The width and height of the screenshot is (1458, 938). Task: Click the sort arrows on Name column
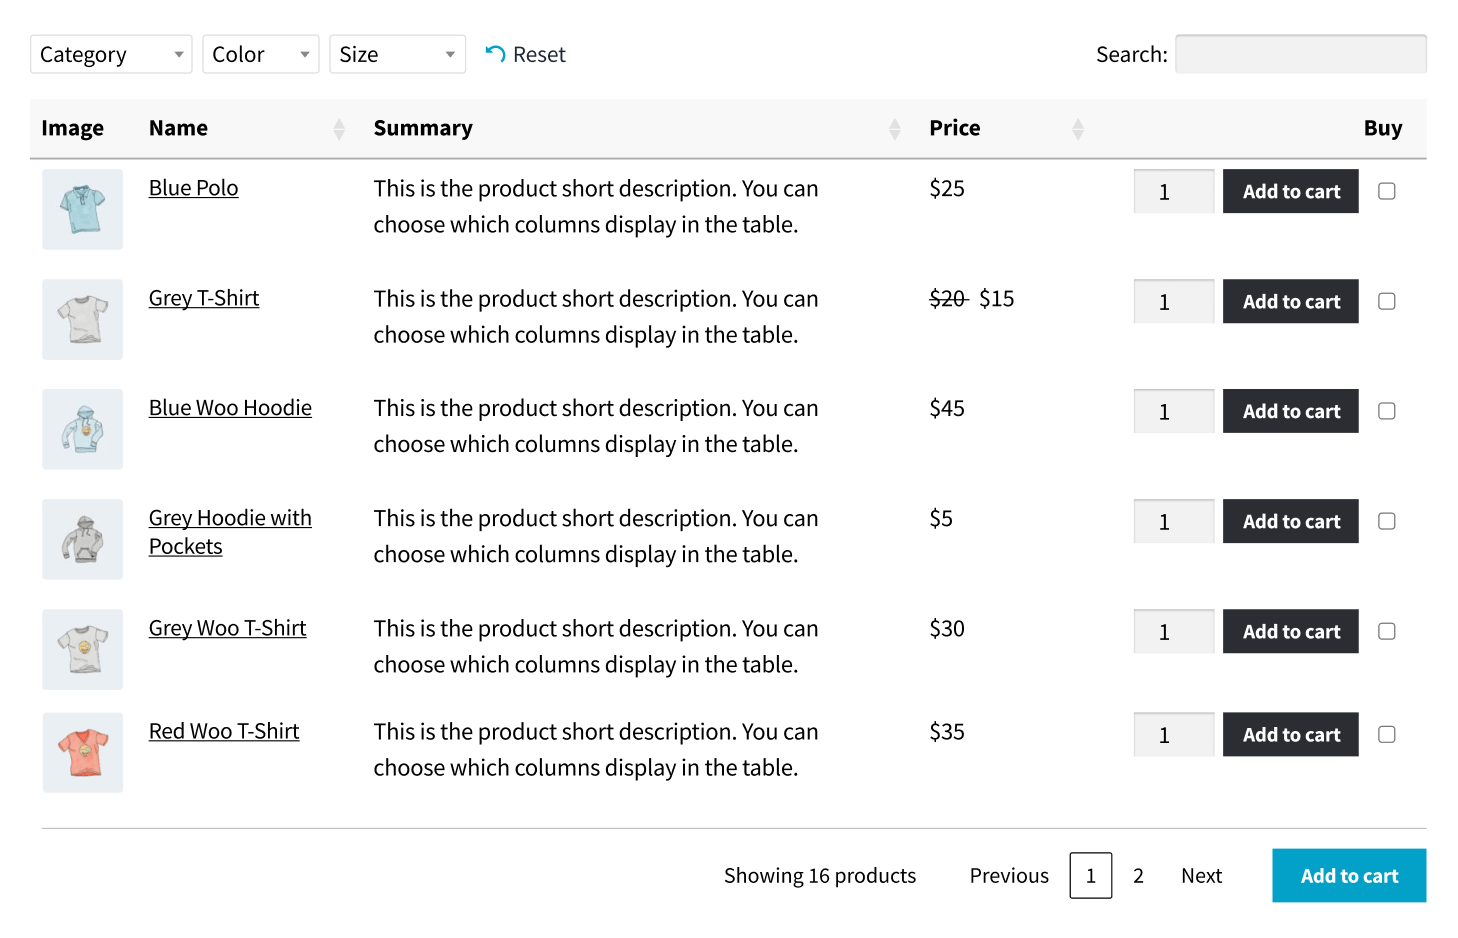[340, 128]
